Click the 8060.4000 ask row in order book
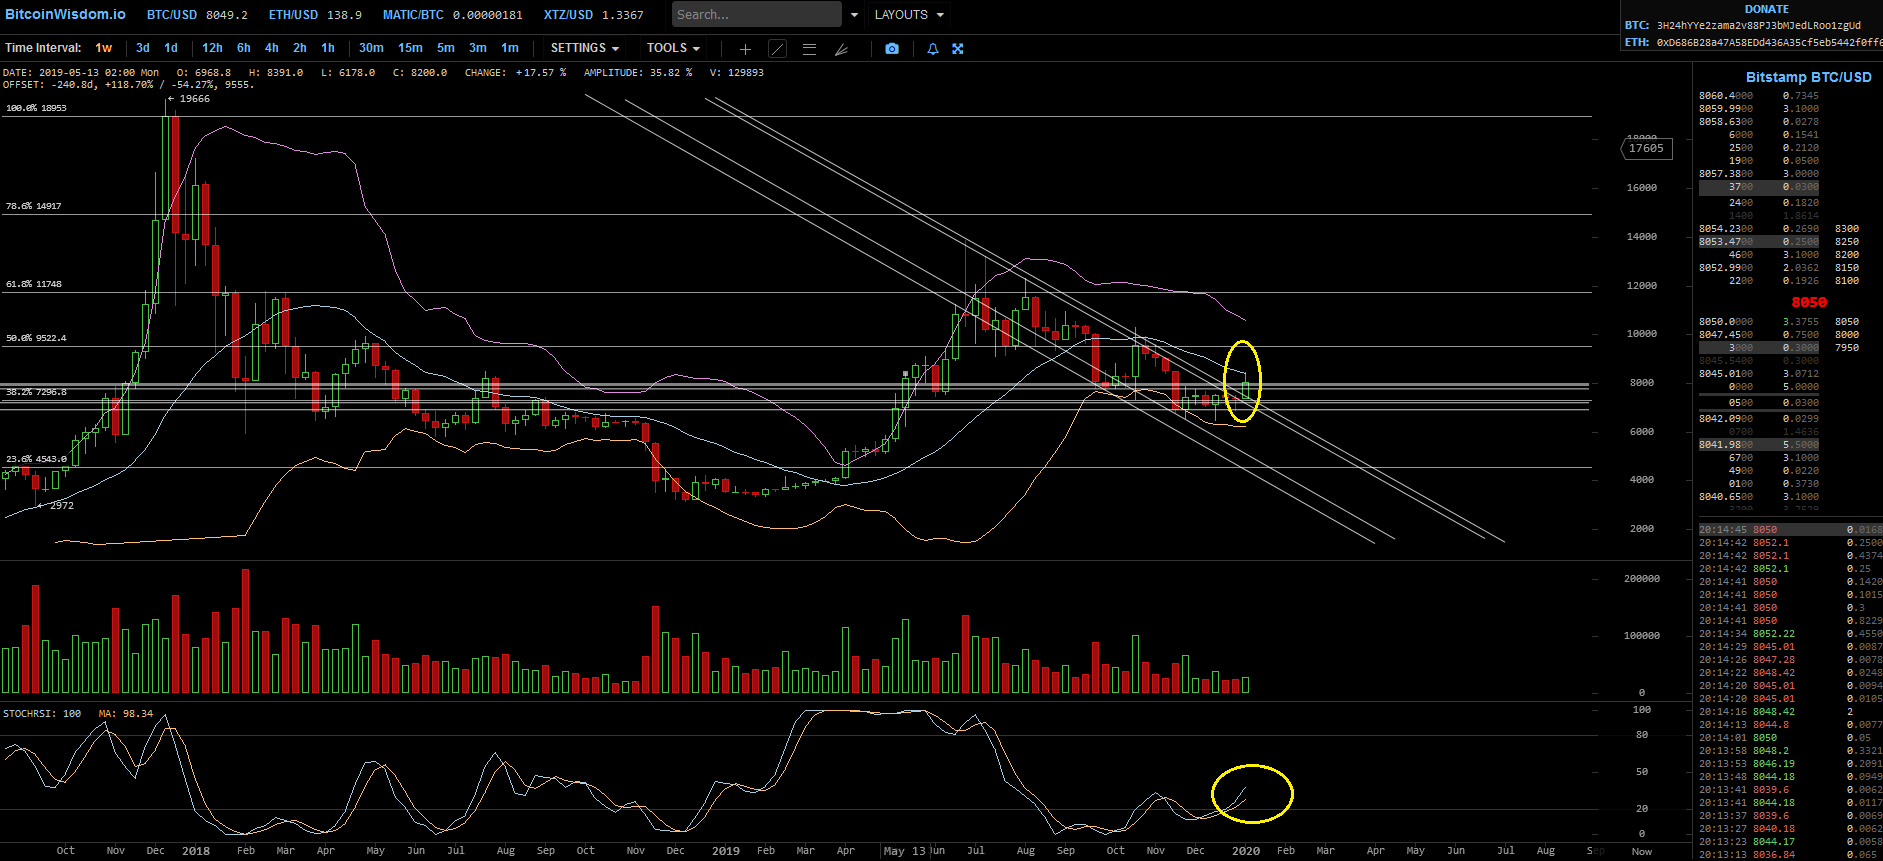This screenshot has height=861, width=1883. 1759,96
